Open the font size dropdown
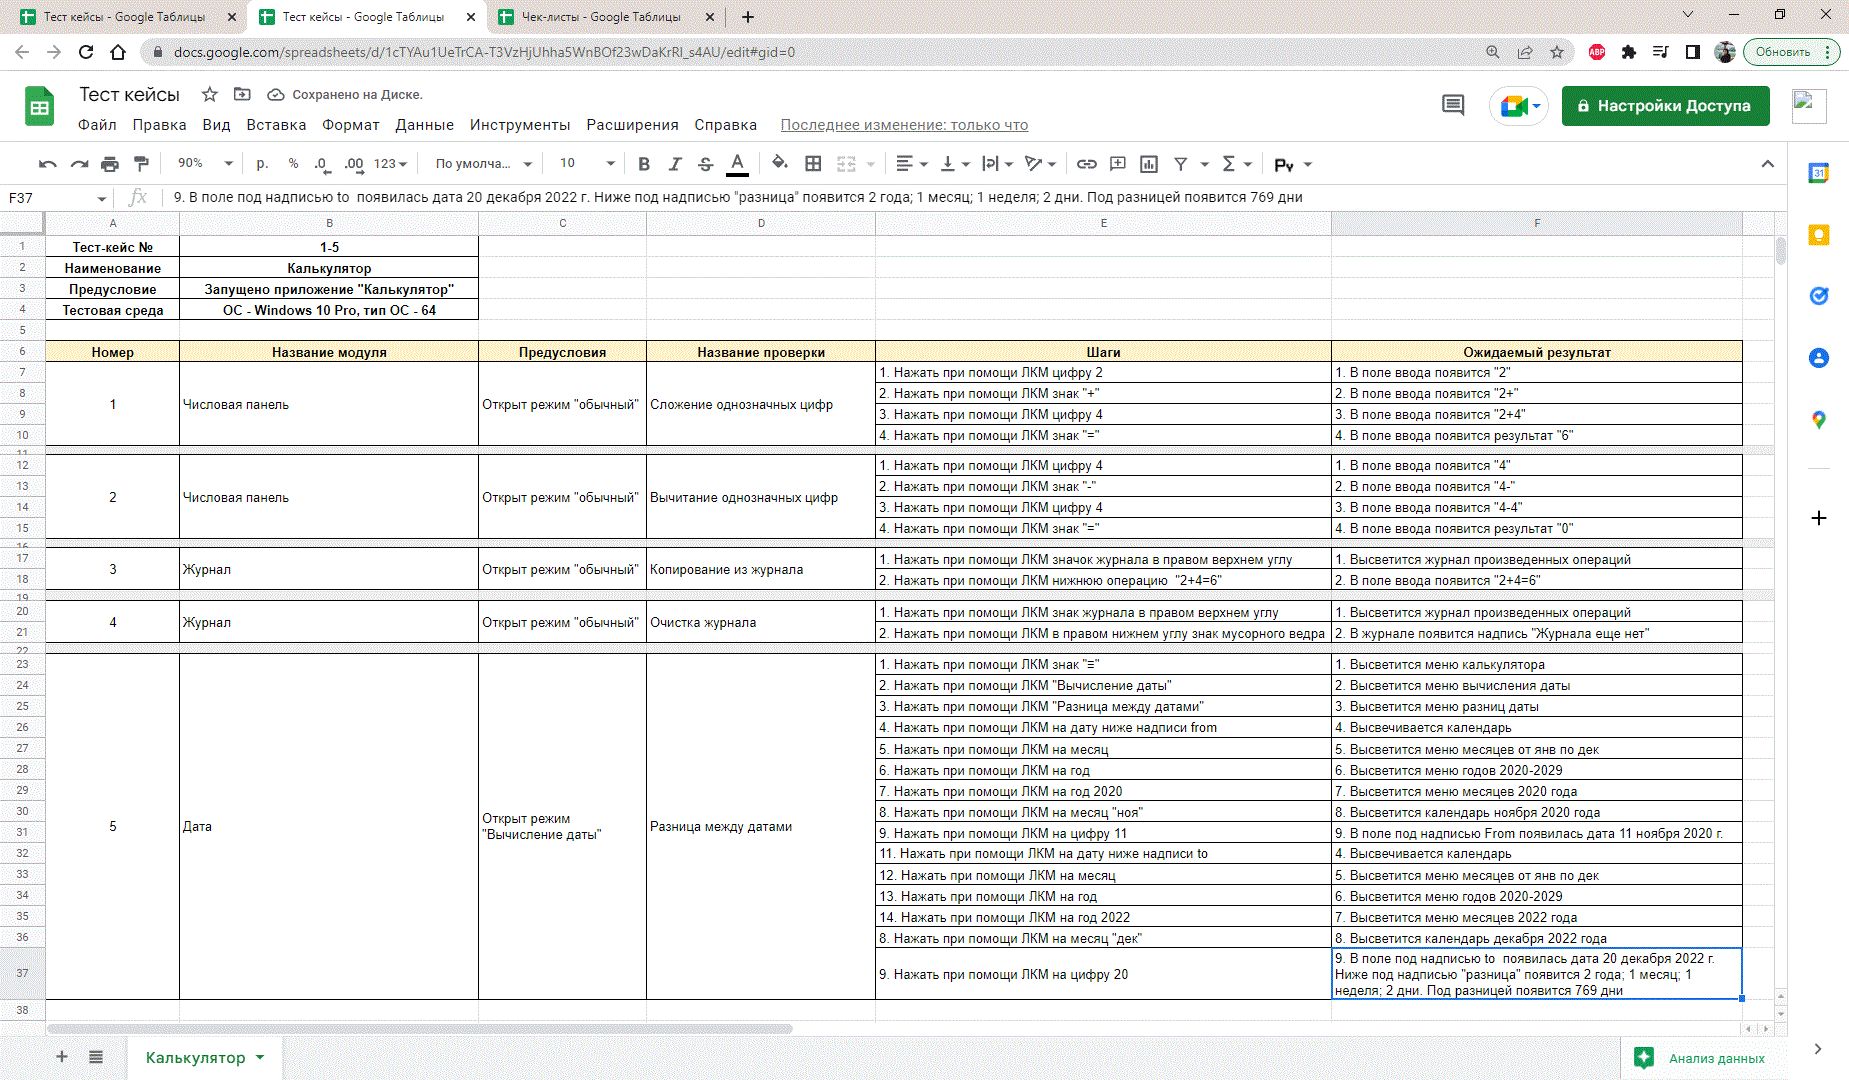The width and height of the screenshot is (1849, 1080). tap(587, 163)
